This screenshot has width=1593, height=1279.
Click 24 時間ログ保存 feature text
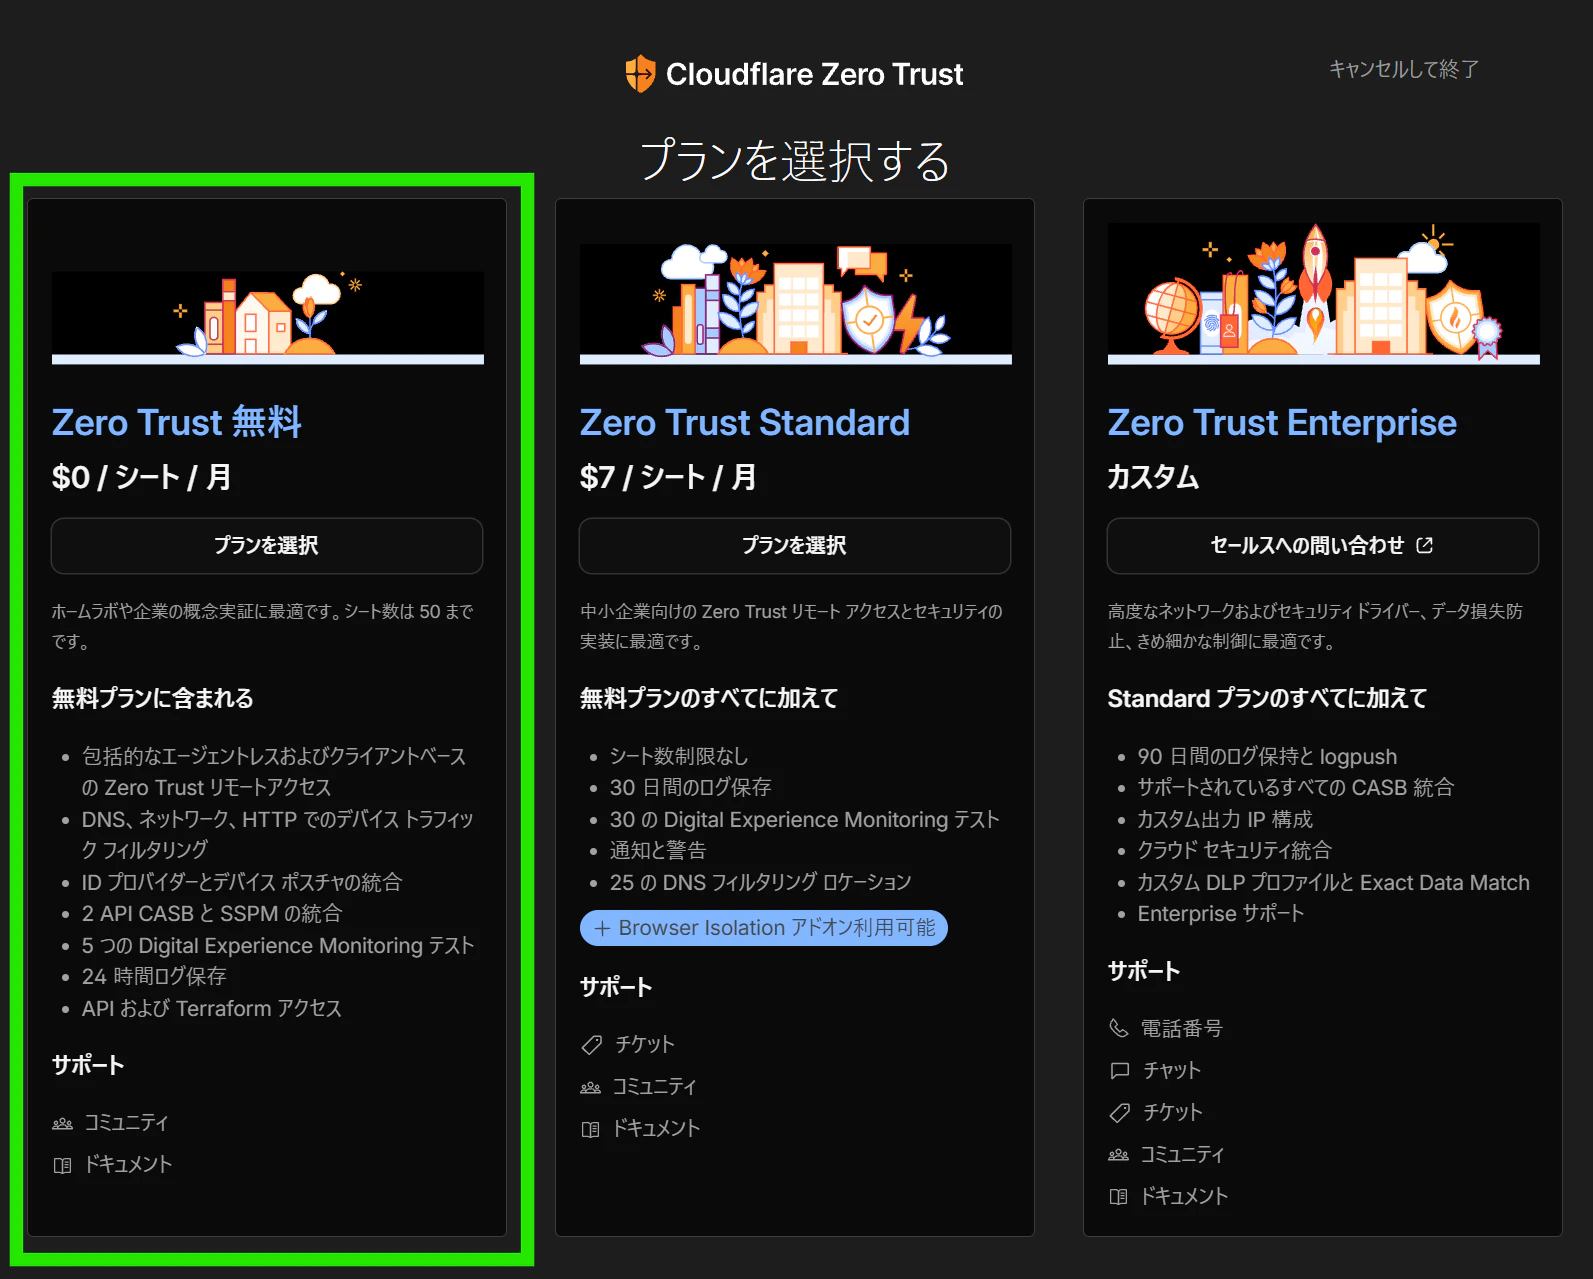click(x=154, y=977)
